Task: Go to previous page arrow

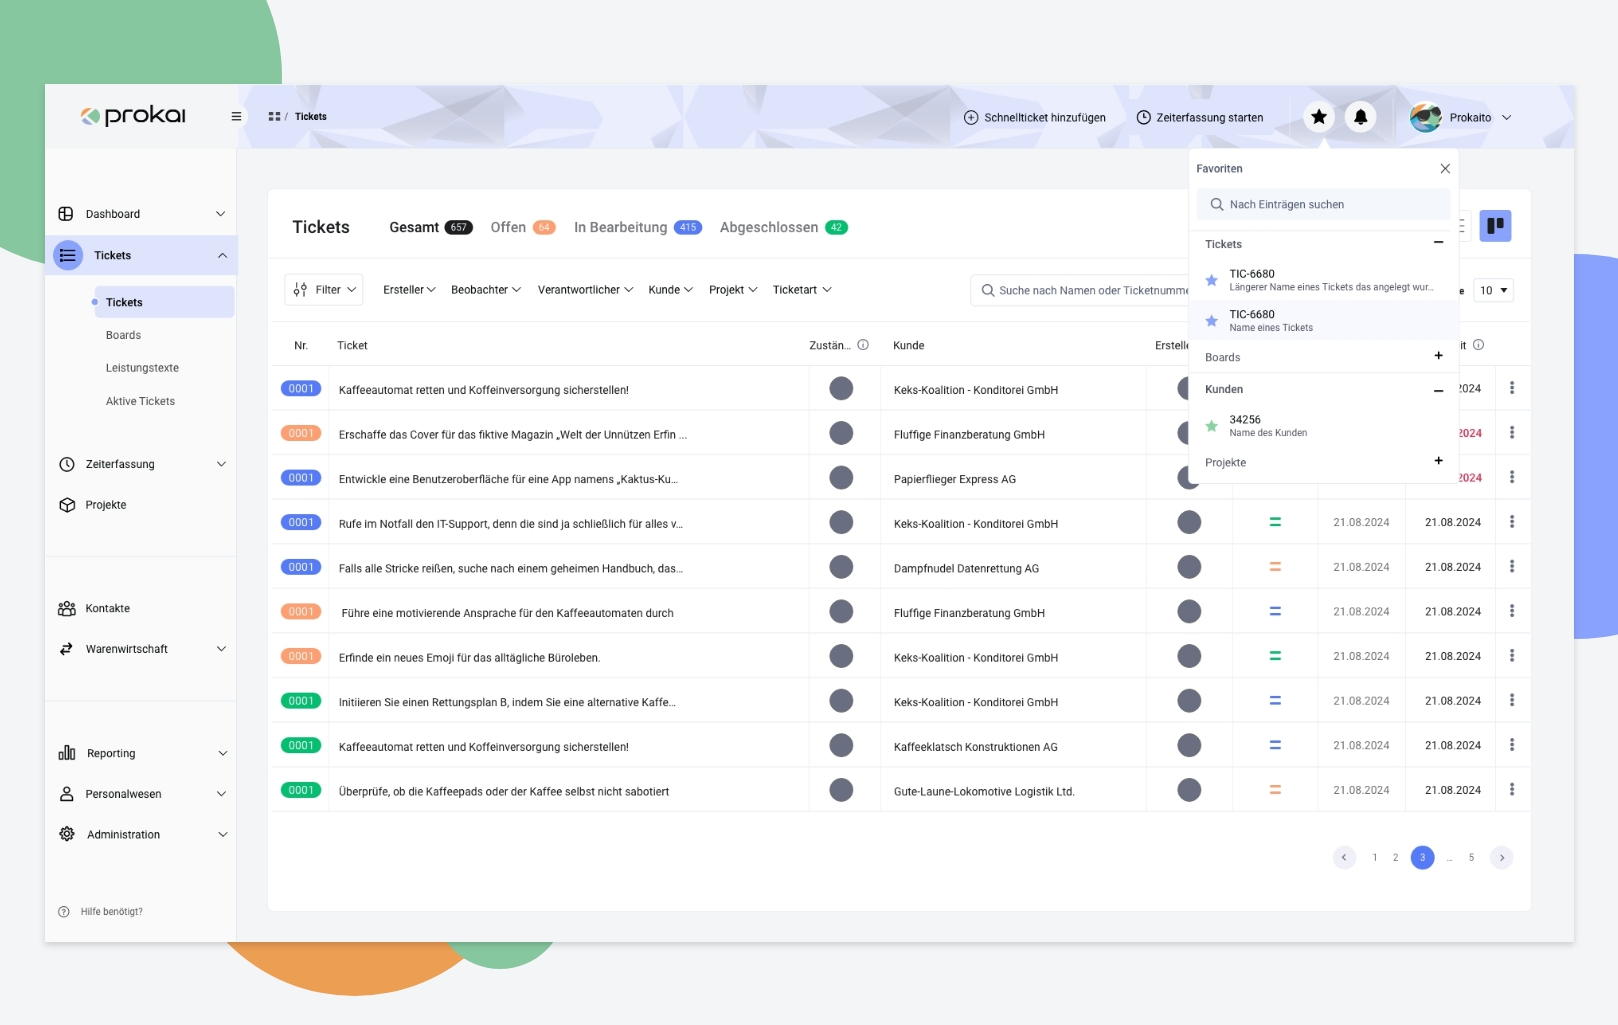Action: point(1344,857)
